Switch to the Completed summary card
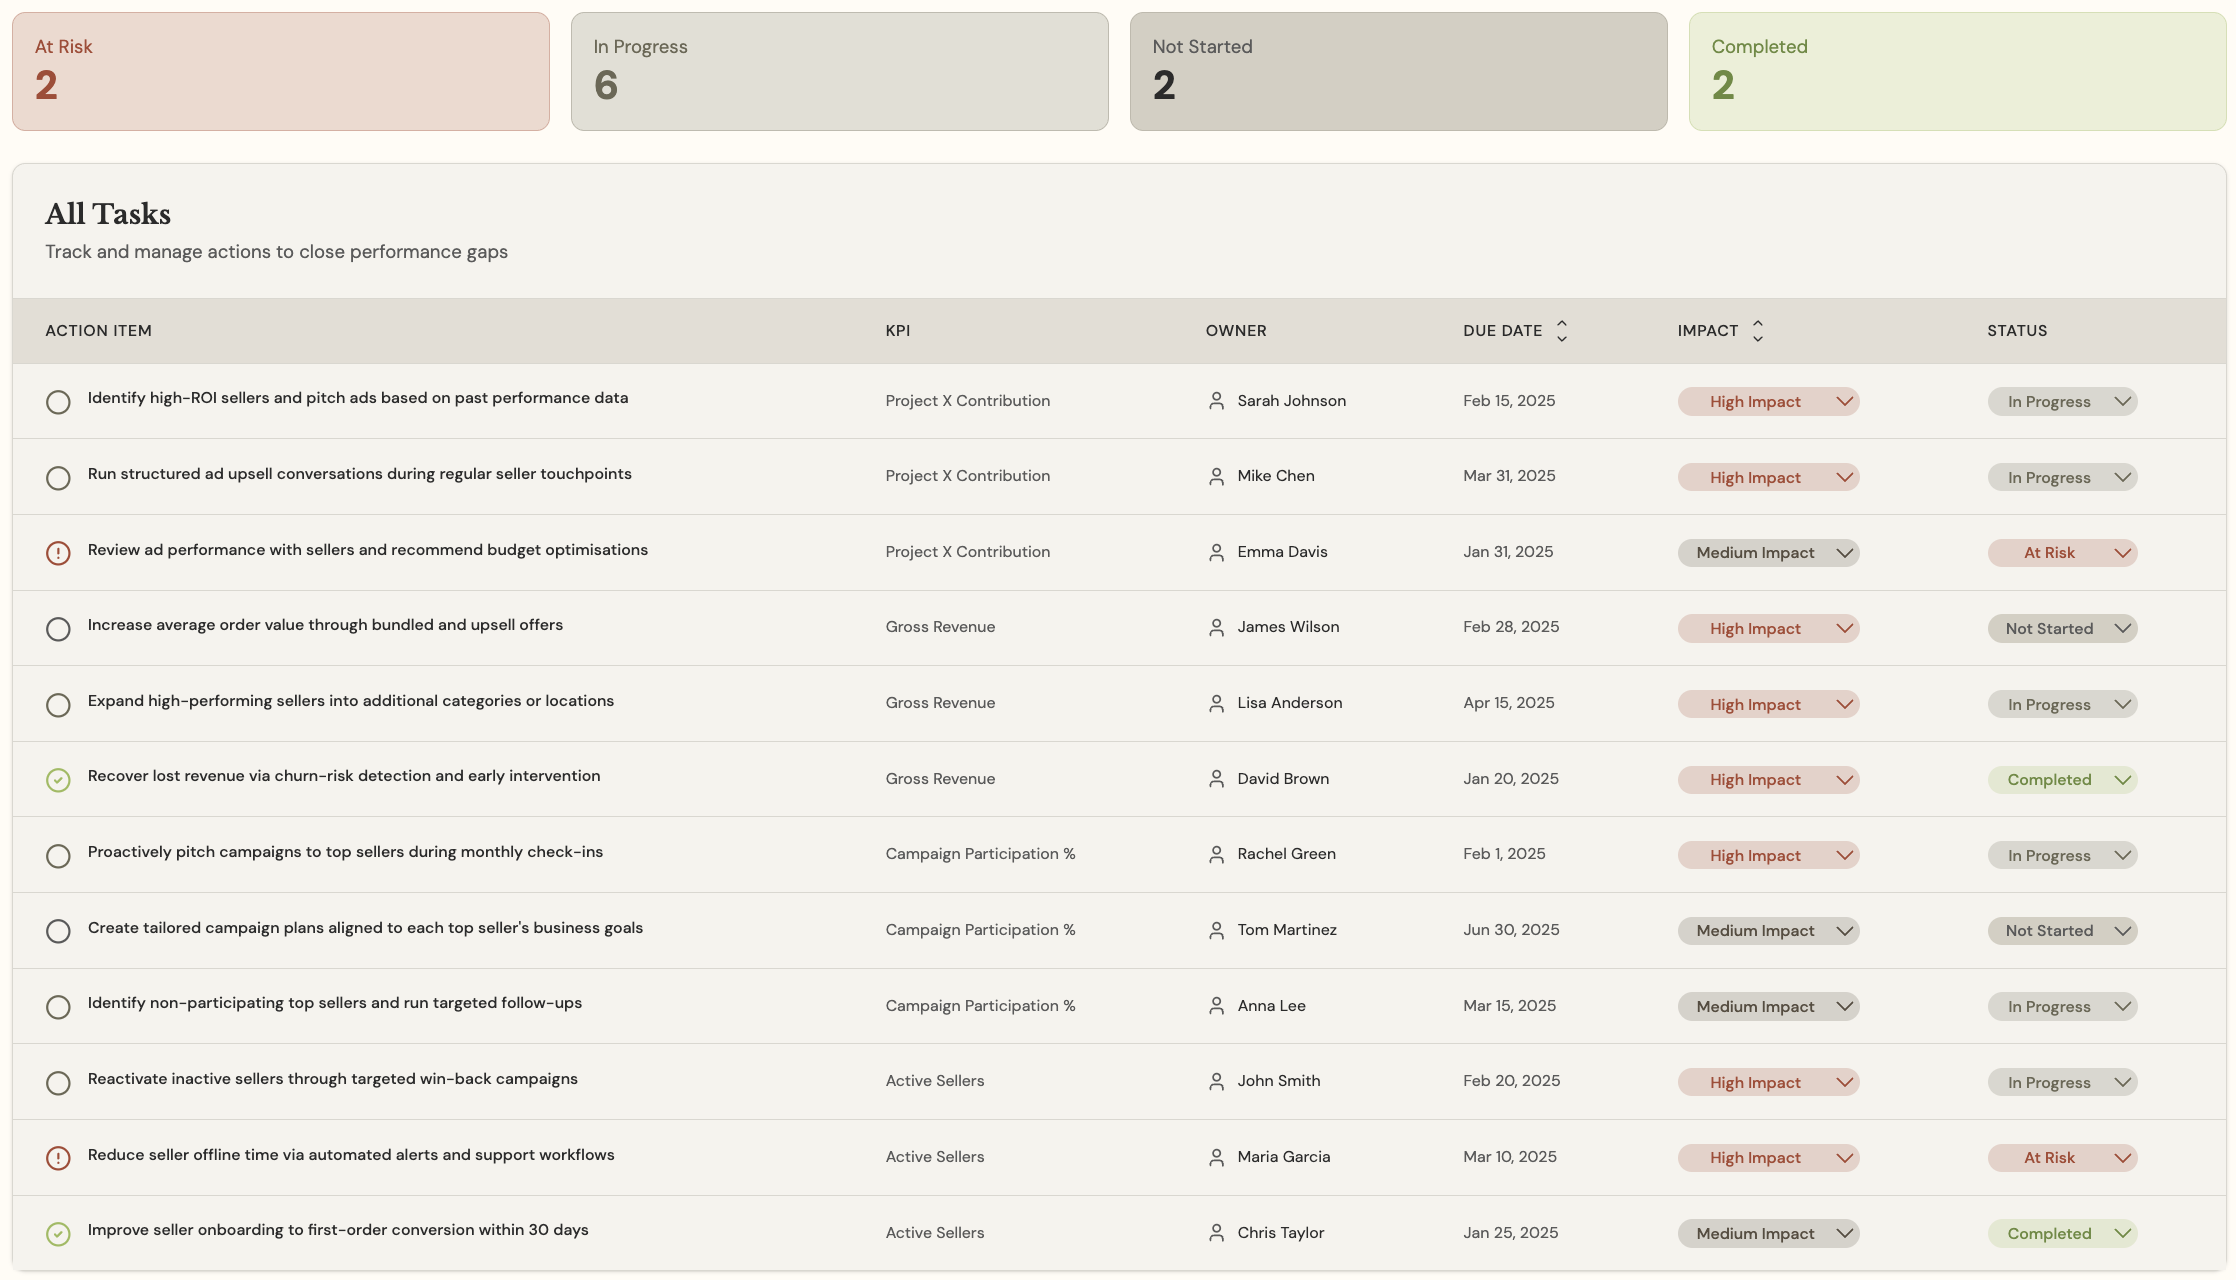The width and height of the screenshot is (2236, 1280). [x=1956, y=70]
